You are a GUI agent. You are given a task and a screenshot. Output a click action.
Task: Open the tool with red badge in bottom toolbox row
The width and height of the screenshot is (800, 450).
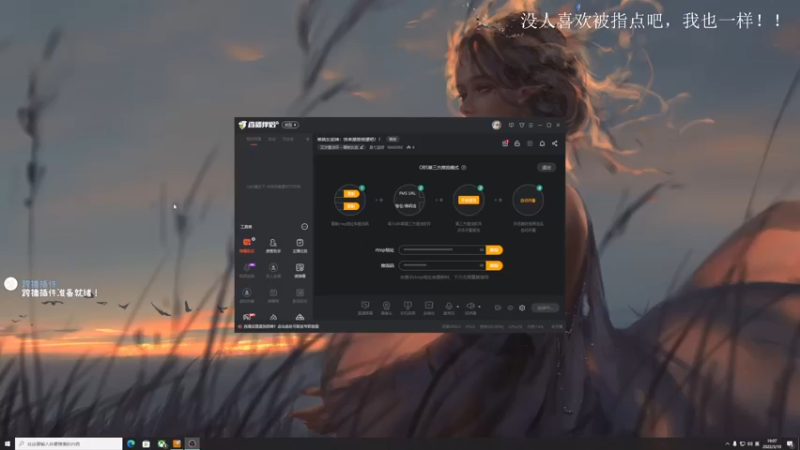pos(248,316)
